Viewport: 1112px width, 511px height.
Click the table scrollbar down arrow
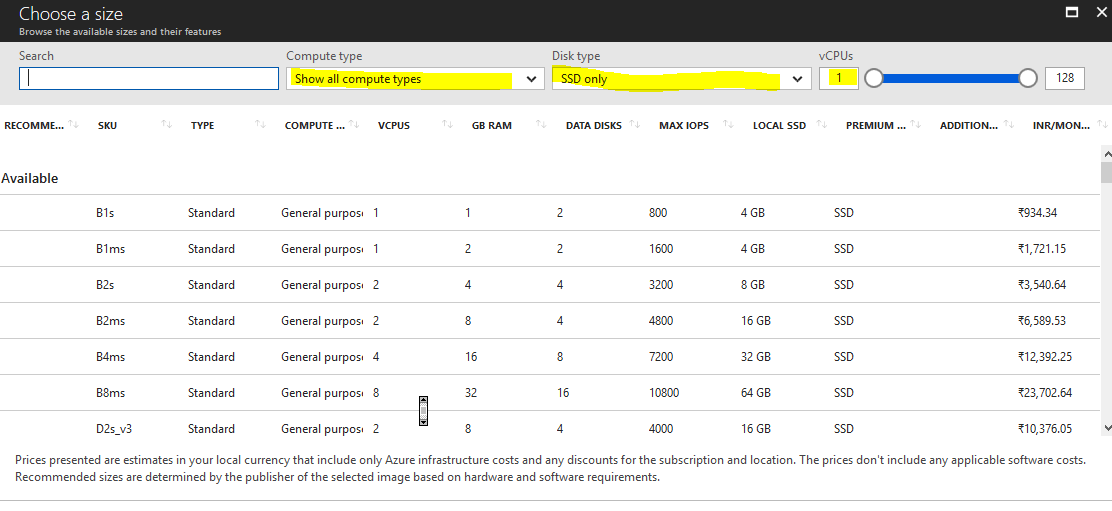click(x=1106, y=428)
